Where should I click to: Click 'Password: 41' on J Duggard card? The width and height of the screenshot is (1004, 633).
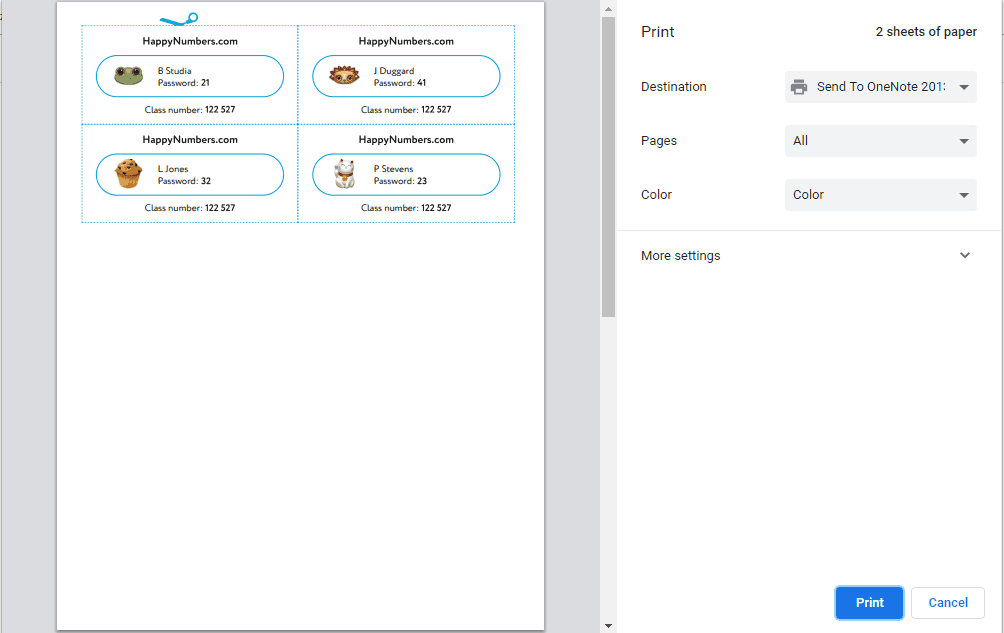click(x=400, y=83)
